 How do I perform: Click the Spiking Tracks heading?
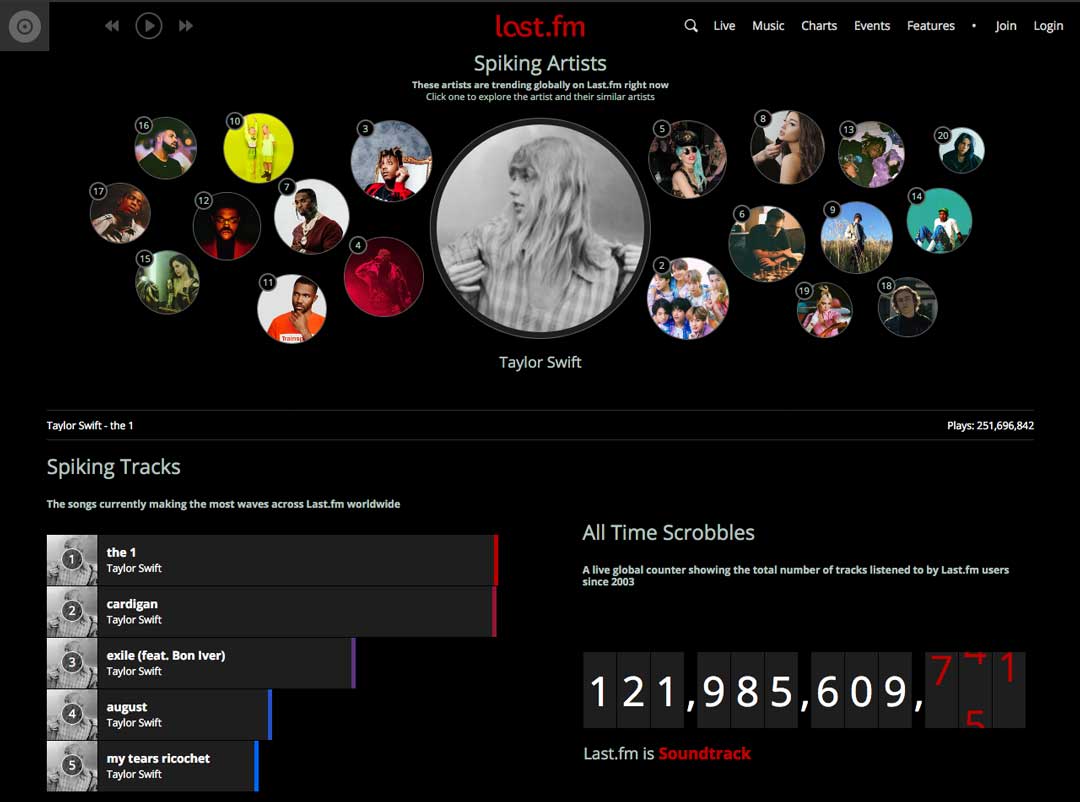pyautogui.click(x=114, y=467)
